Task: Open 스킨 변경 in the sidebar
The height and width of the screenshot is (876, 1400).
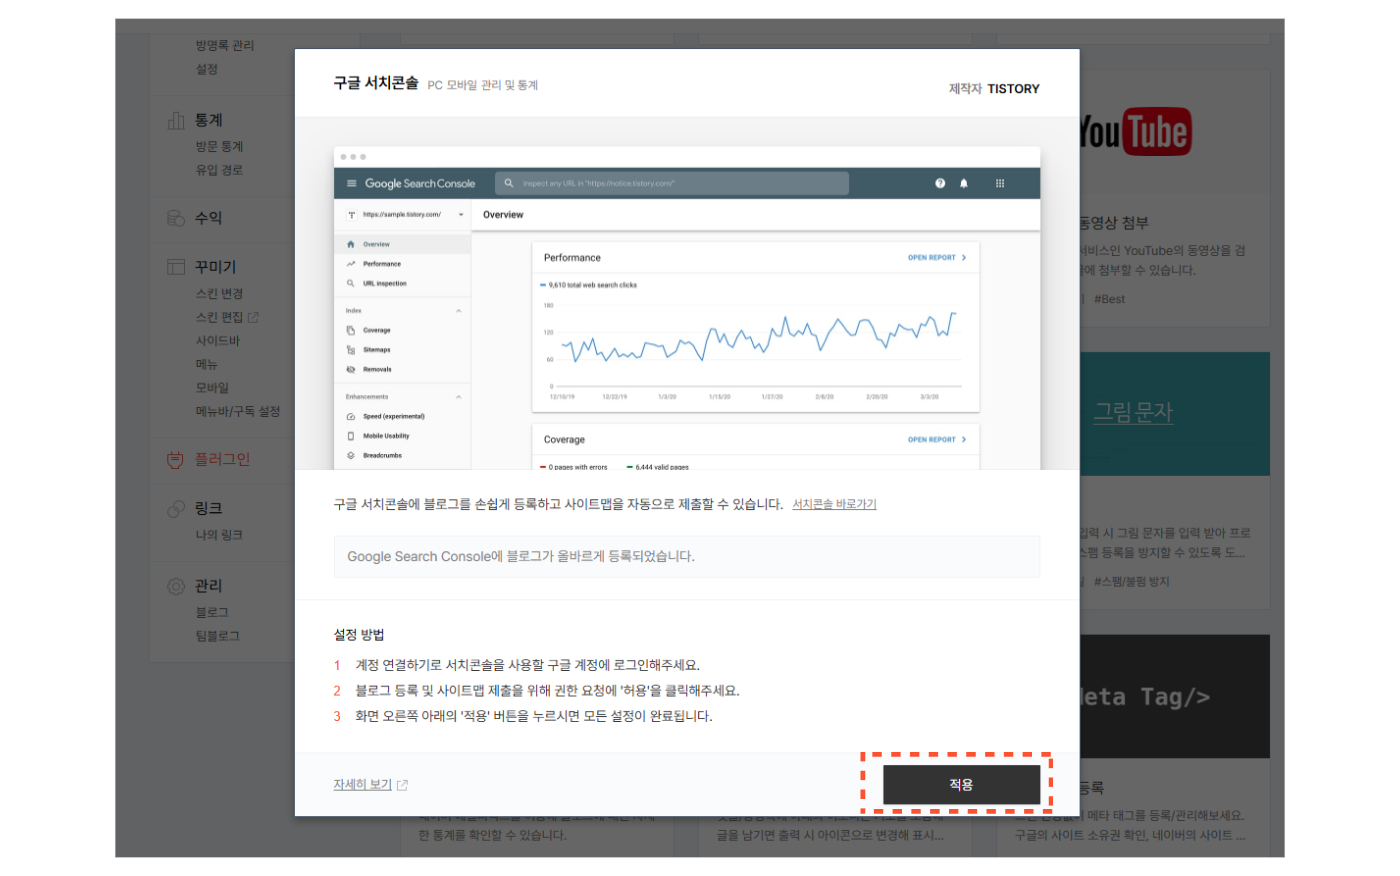Action: tap(219, 294)
